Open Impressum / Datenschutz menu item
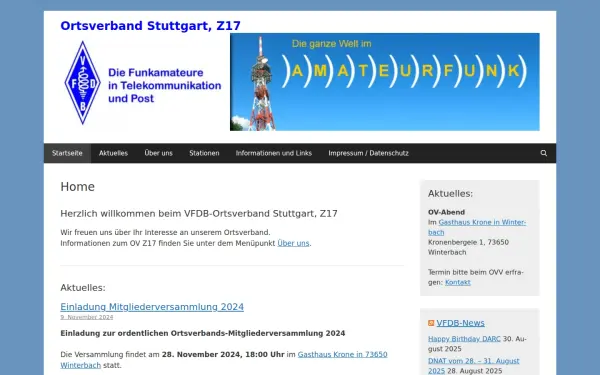The image size is (600, 375). tap(368, 153)
